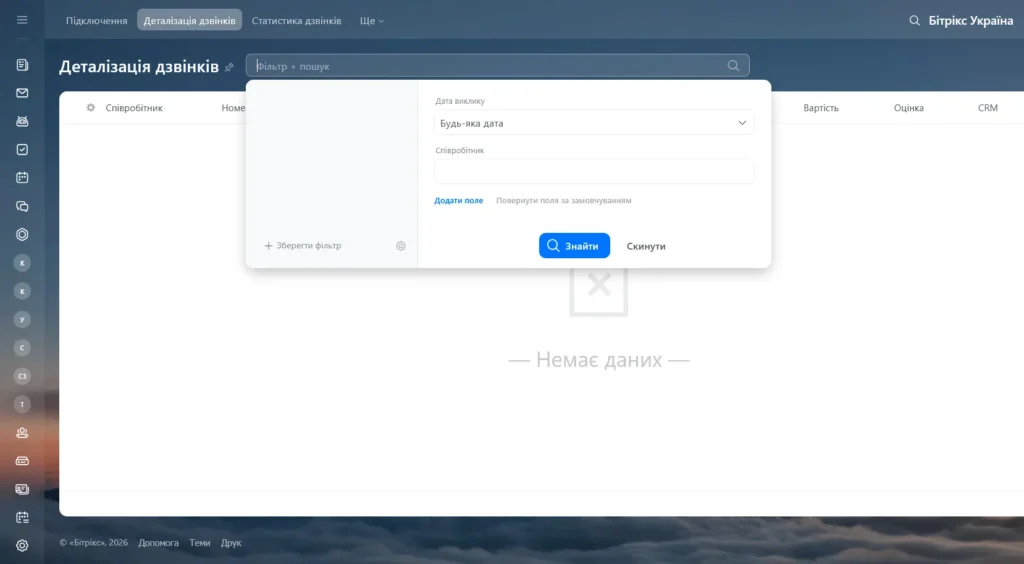The image size is (1024, 564).
Task: Open the settings gear in sidebar
Action: [x=22, y=546]
